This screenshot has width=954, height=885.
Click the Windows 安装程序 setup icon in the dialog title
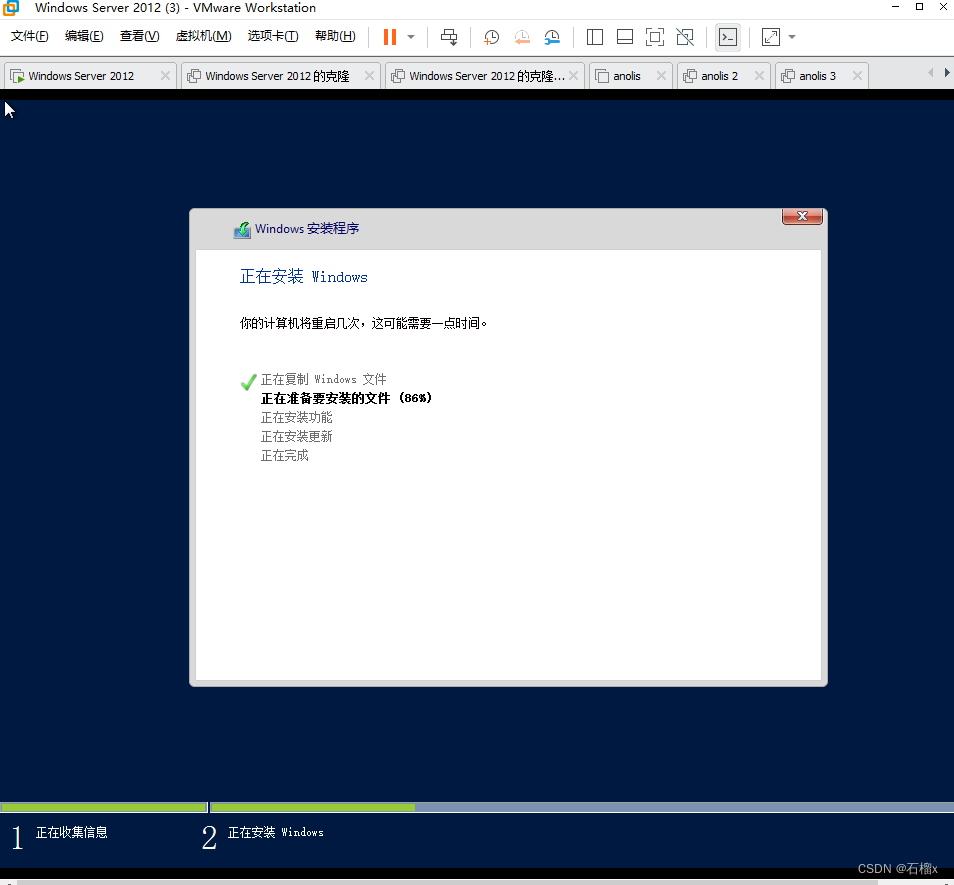tap(242, 229)
